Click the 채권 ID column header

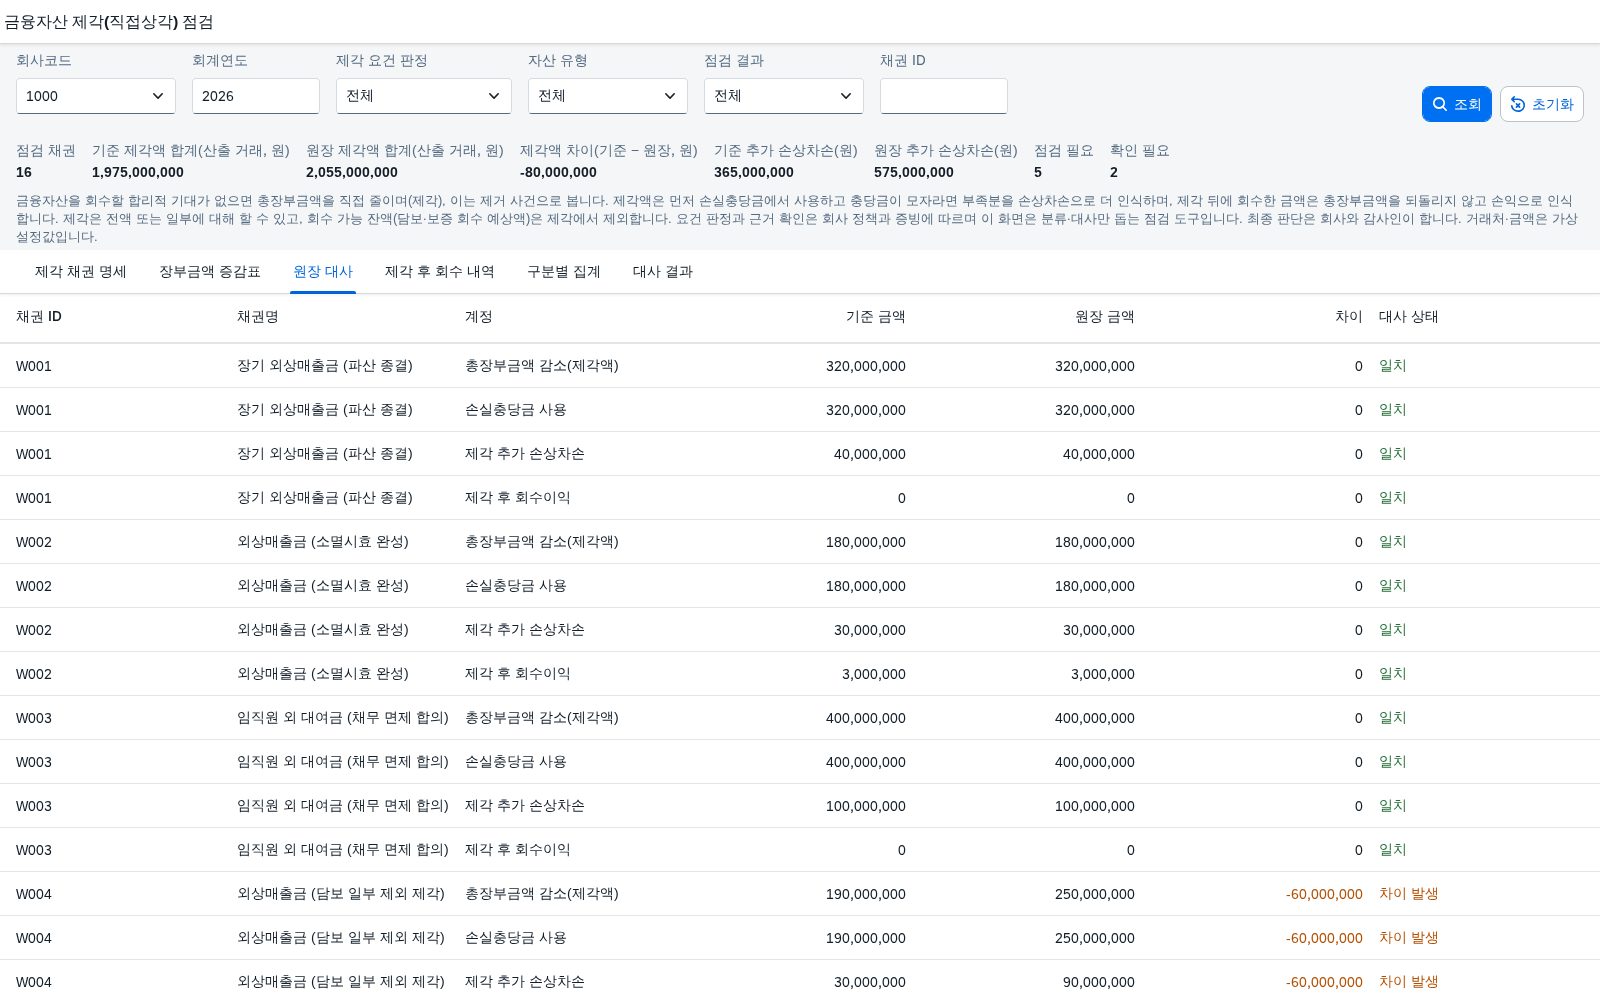click(x=39, y=317)
